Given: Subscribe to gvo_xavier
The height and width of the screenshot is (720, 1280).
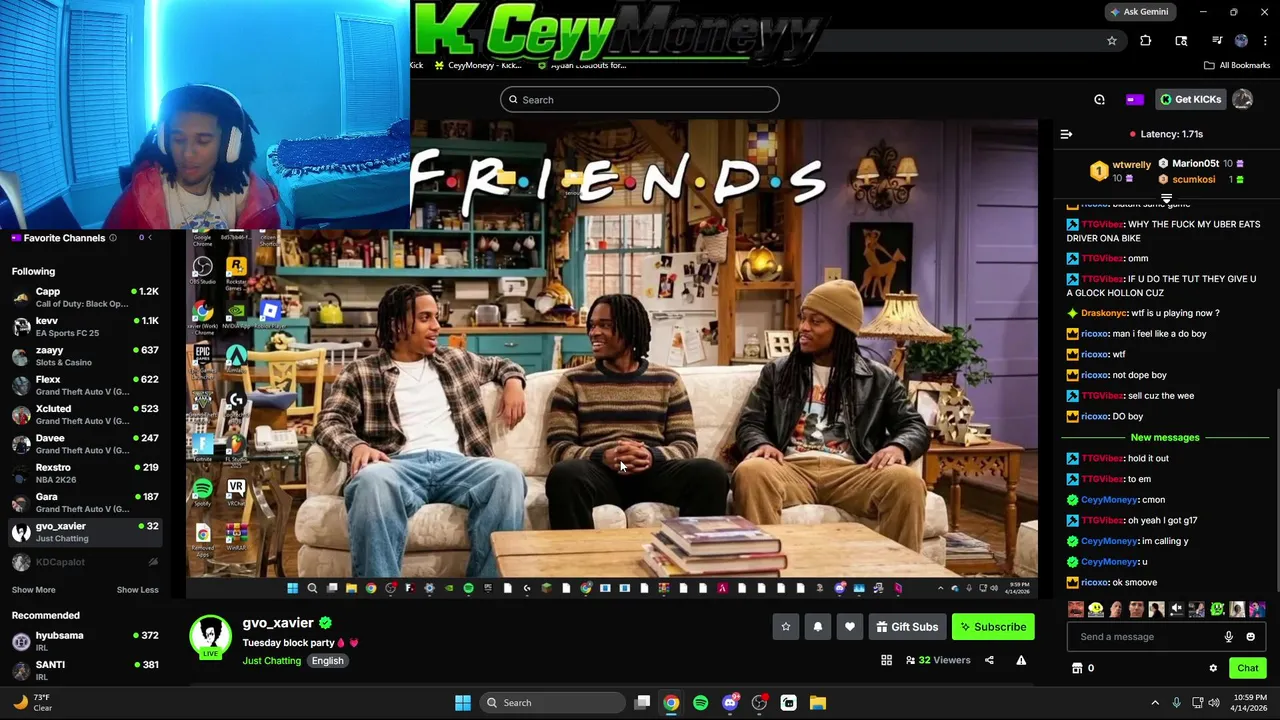Looking at the screenshot, I should click(x=993, y=627).
